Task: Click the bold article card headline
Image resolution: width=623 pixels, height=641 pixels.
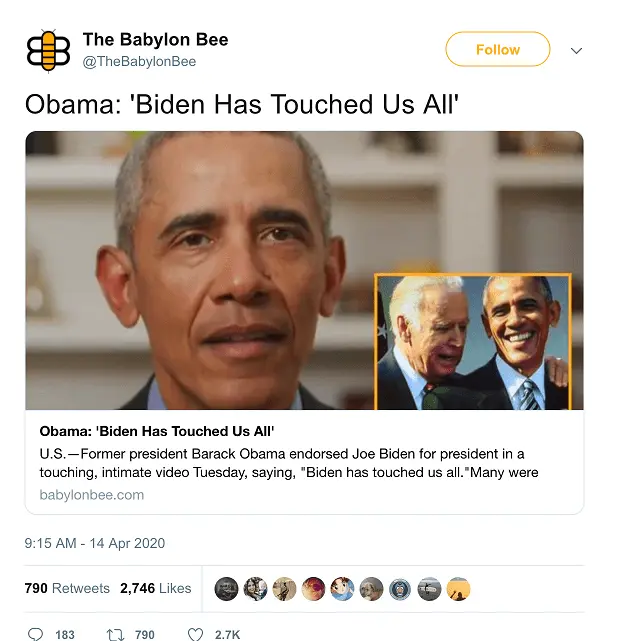Action: click(x=157, y=431)
